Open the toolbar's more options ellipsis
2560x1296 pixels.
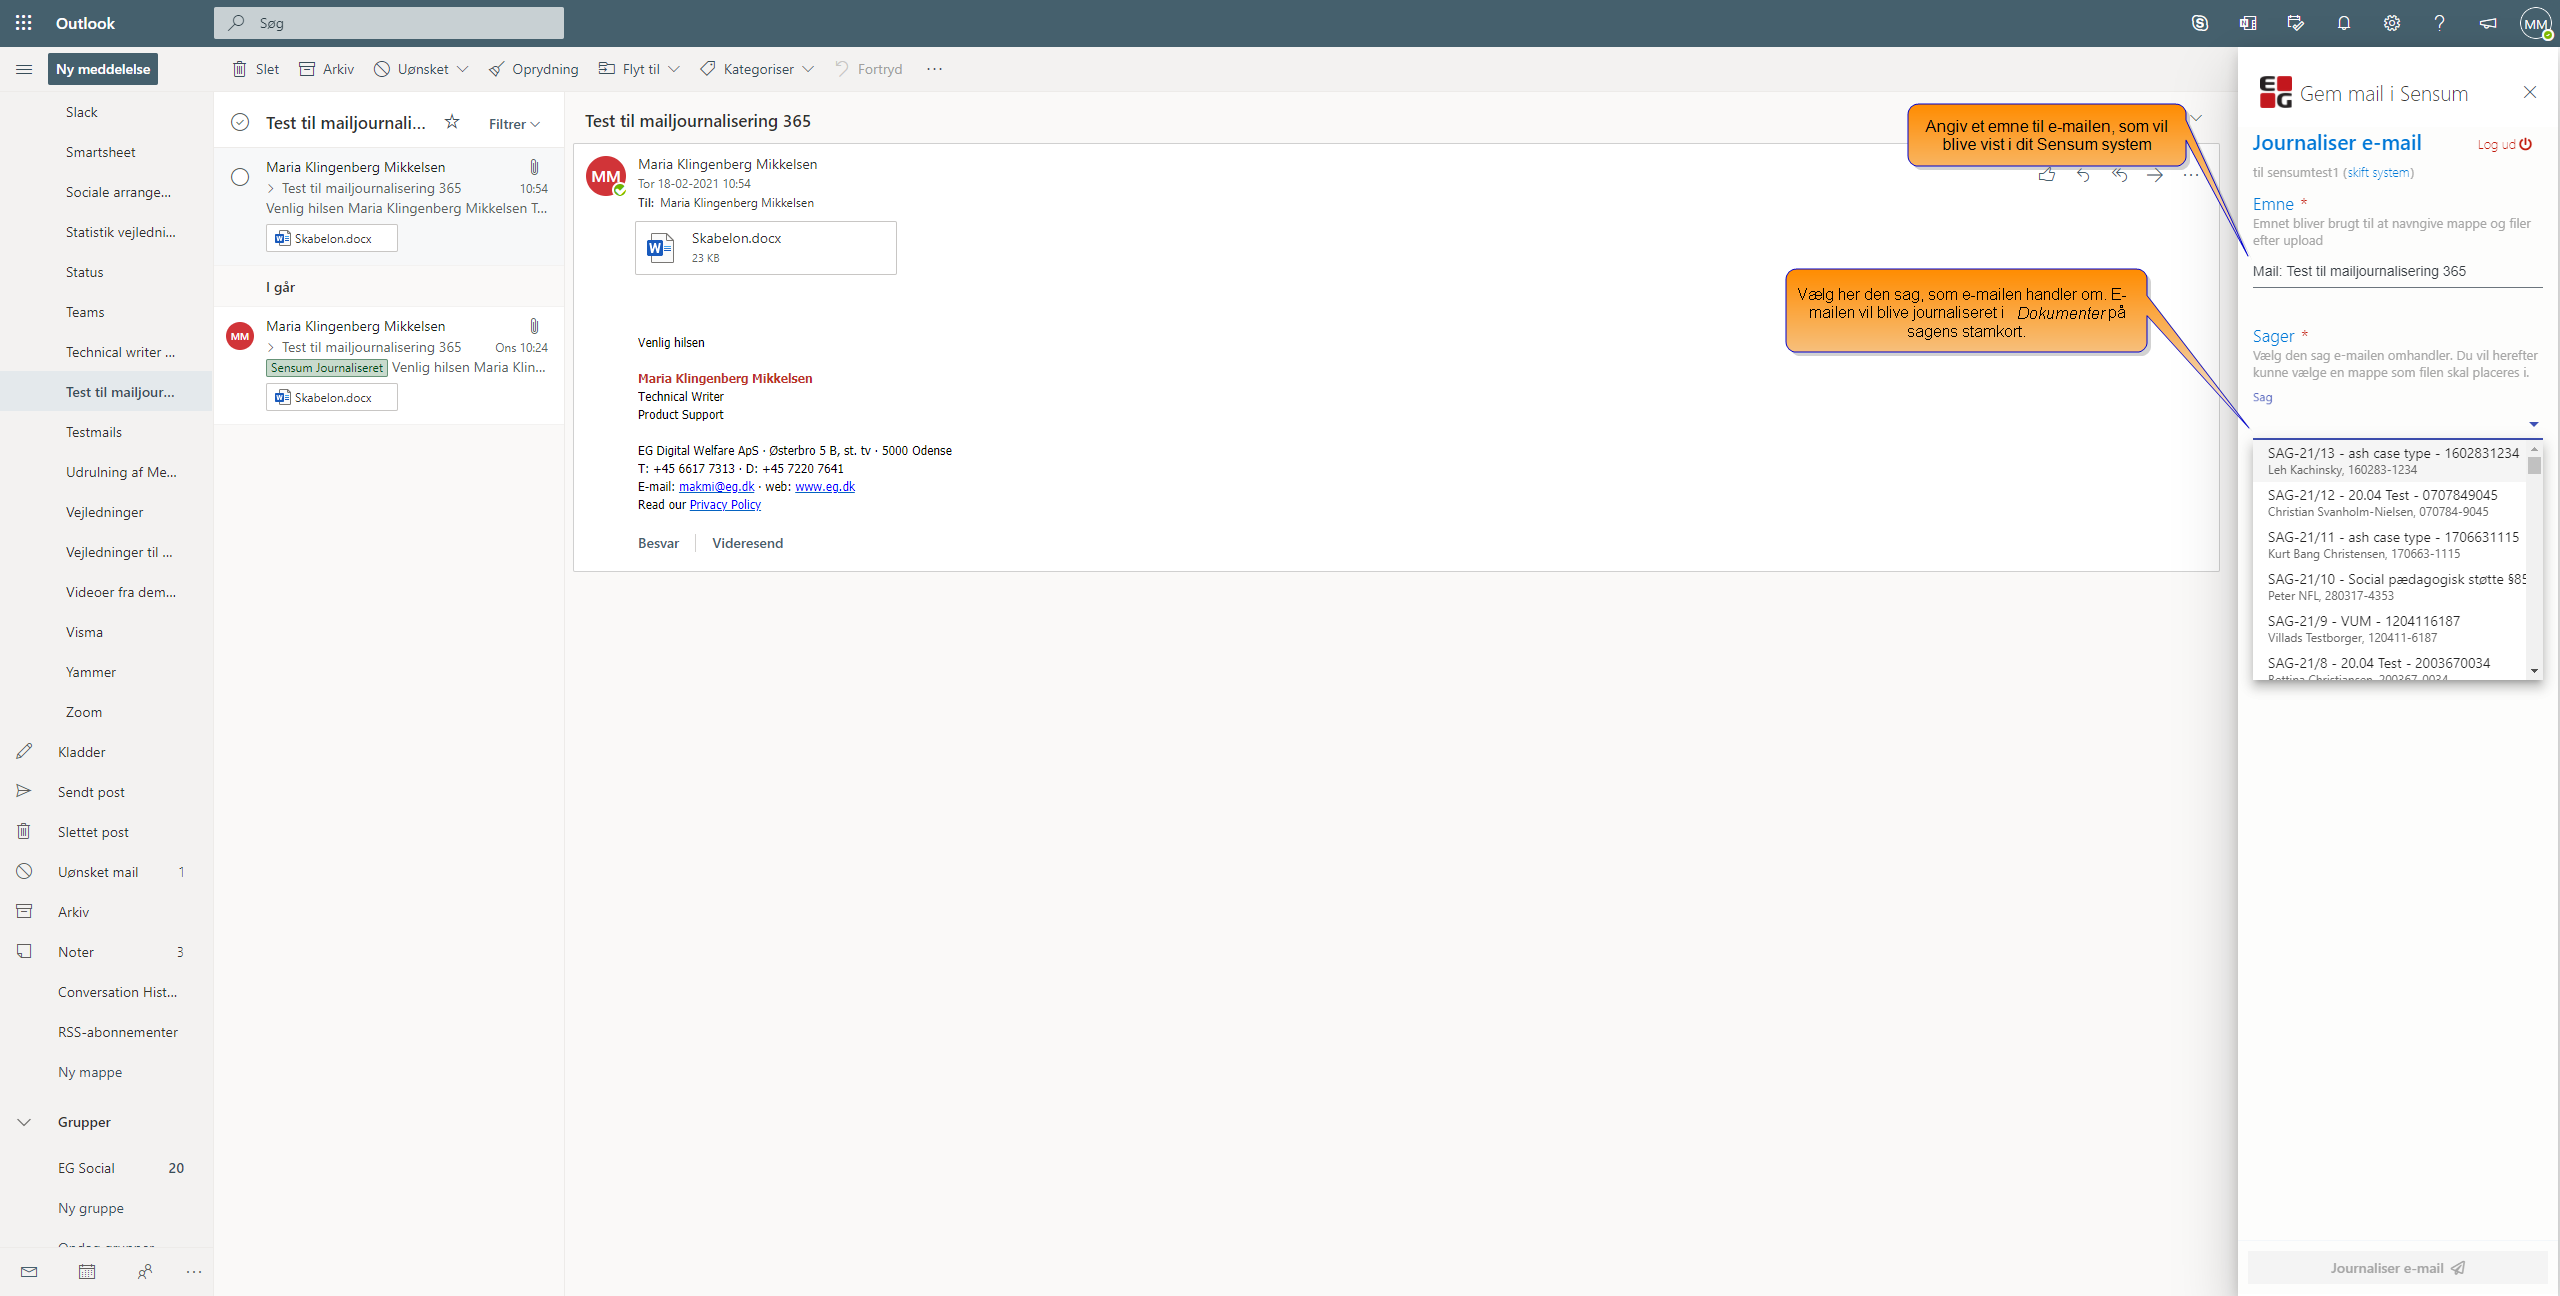(934, 69)
